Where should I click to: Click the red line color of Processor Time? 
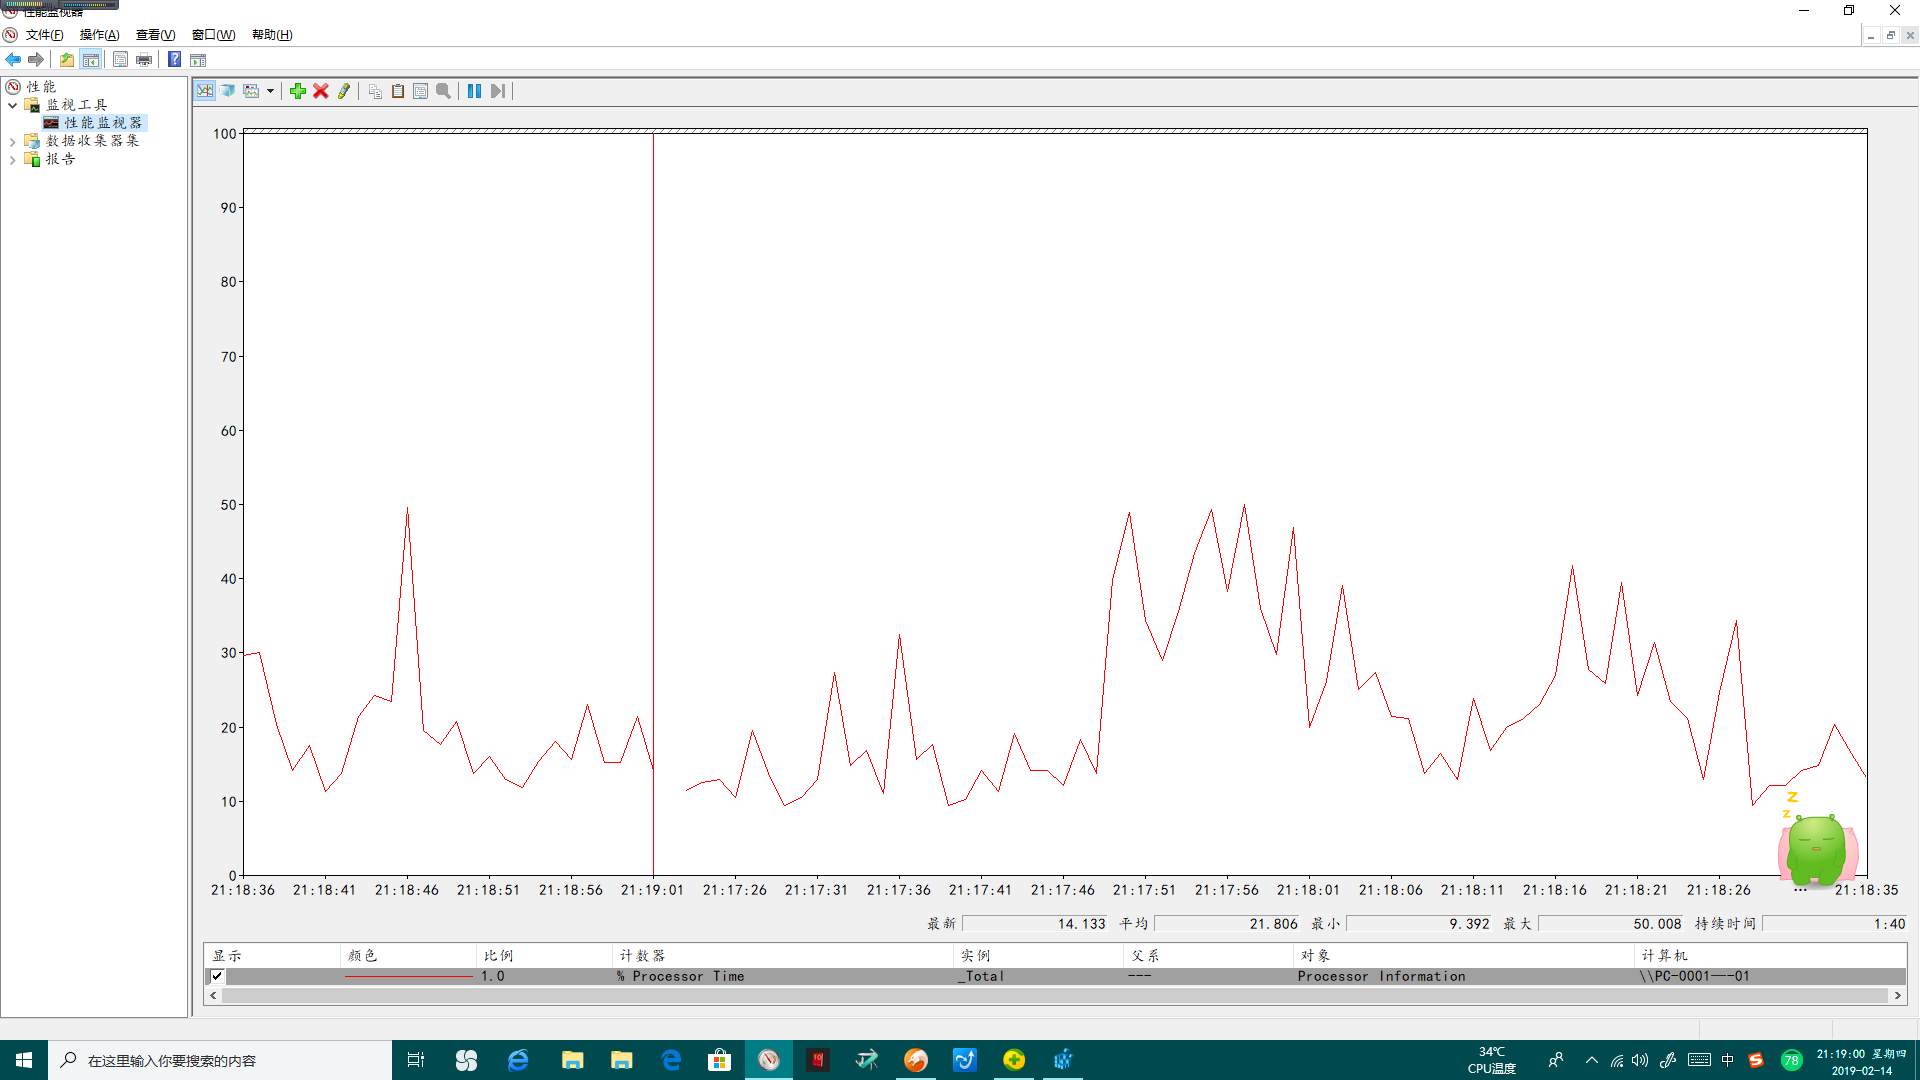coord(408,976)
